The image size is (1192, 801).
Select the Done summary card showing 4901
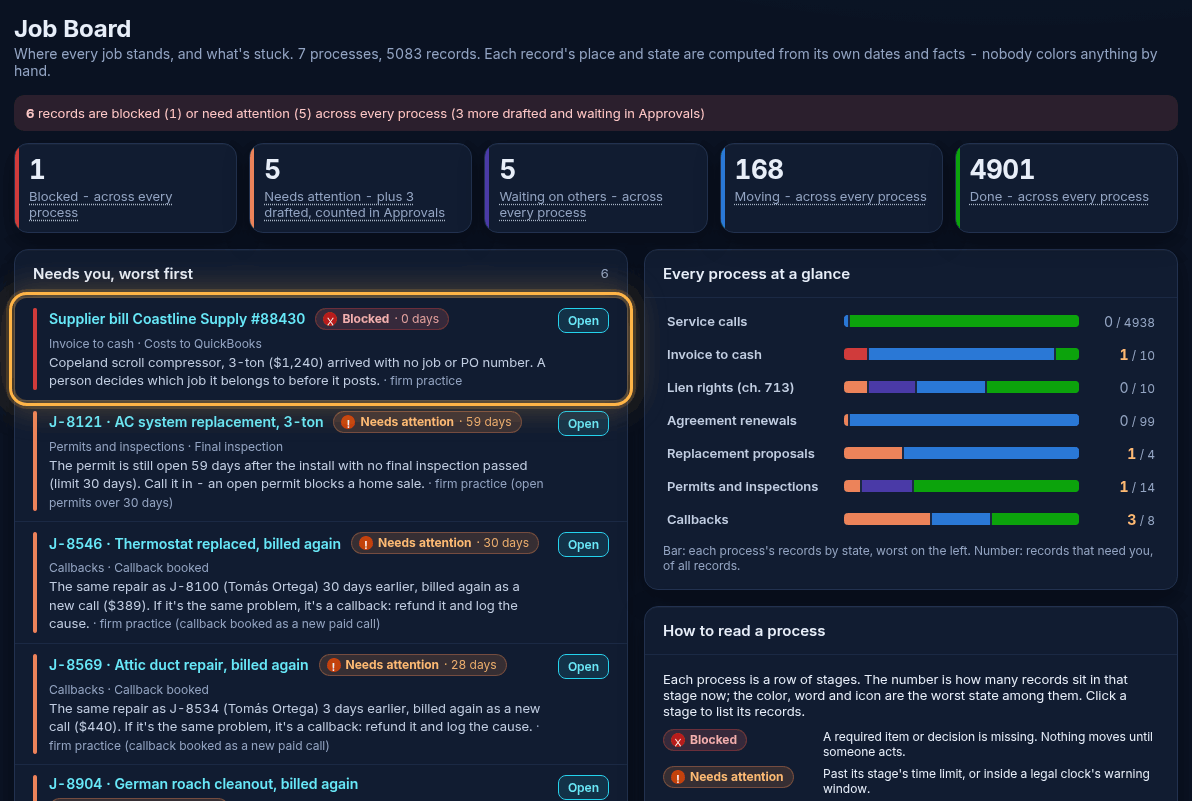coord(1066,188)
